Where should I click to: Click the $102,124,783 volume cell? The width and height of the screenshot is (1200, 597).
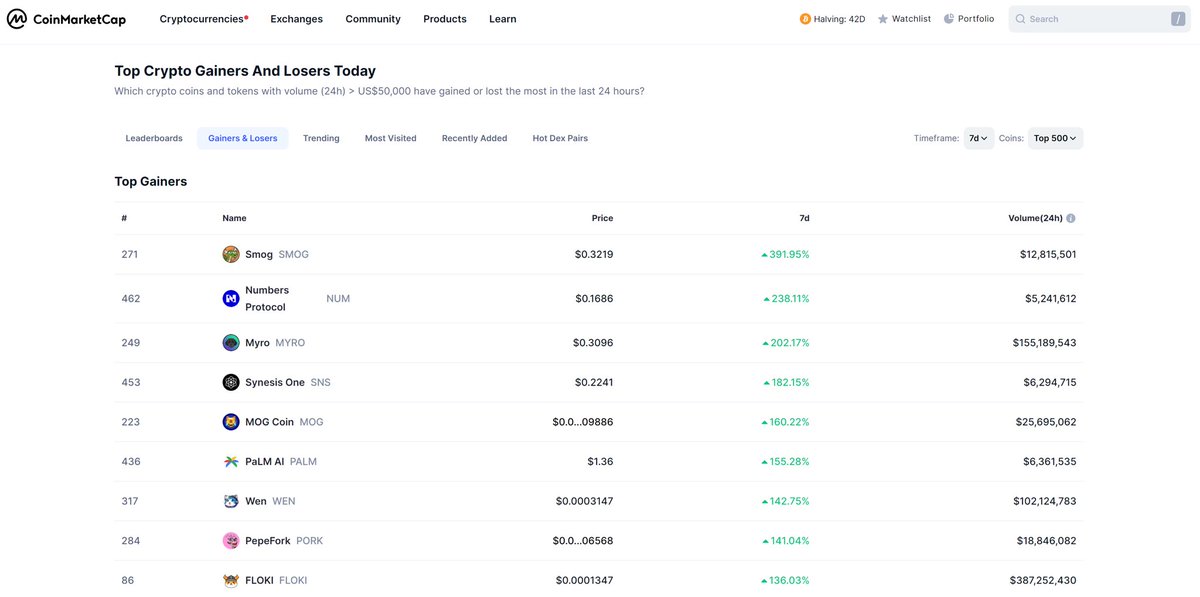pyautogui.click(x=1045, y=501)
